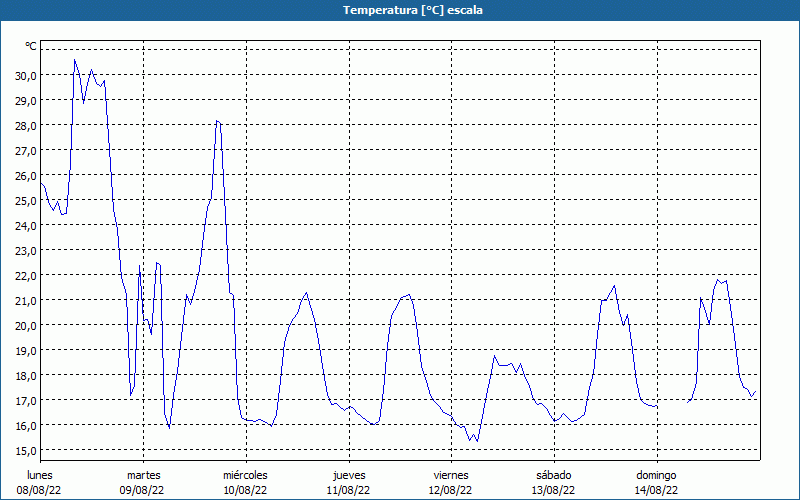This screenshot has height=500, width=800.
Task: Select the 14/08/22 date label
Action: tap(656, 490)
